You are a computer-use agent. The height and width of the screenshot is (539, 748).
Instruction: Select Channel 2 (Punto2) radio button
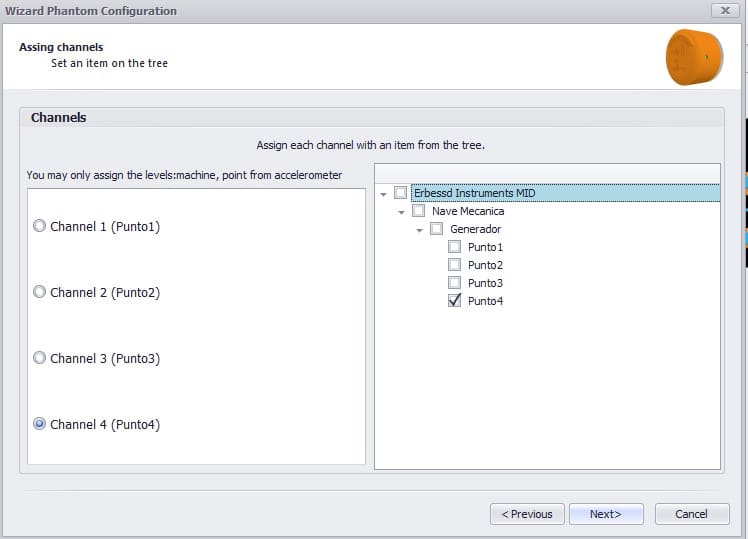coord(40,291)
